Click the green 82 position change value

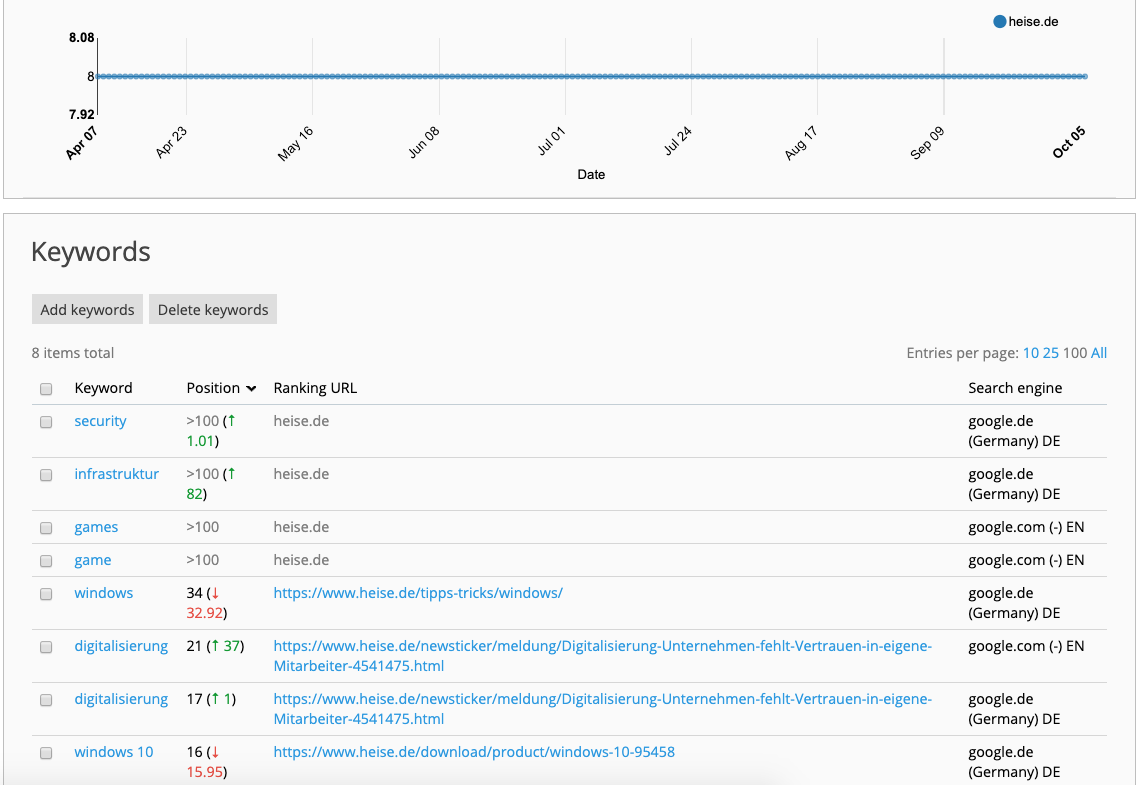(195, 494)
